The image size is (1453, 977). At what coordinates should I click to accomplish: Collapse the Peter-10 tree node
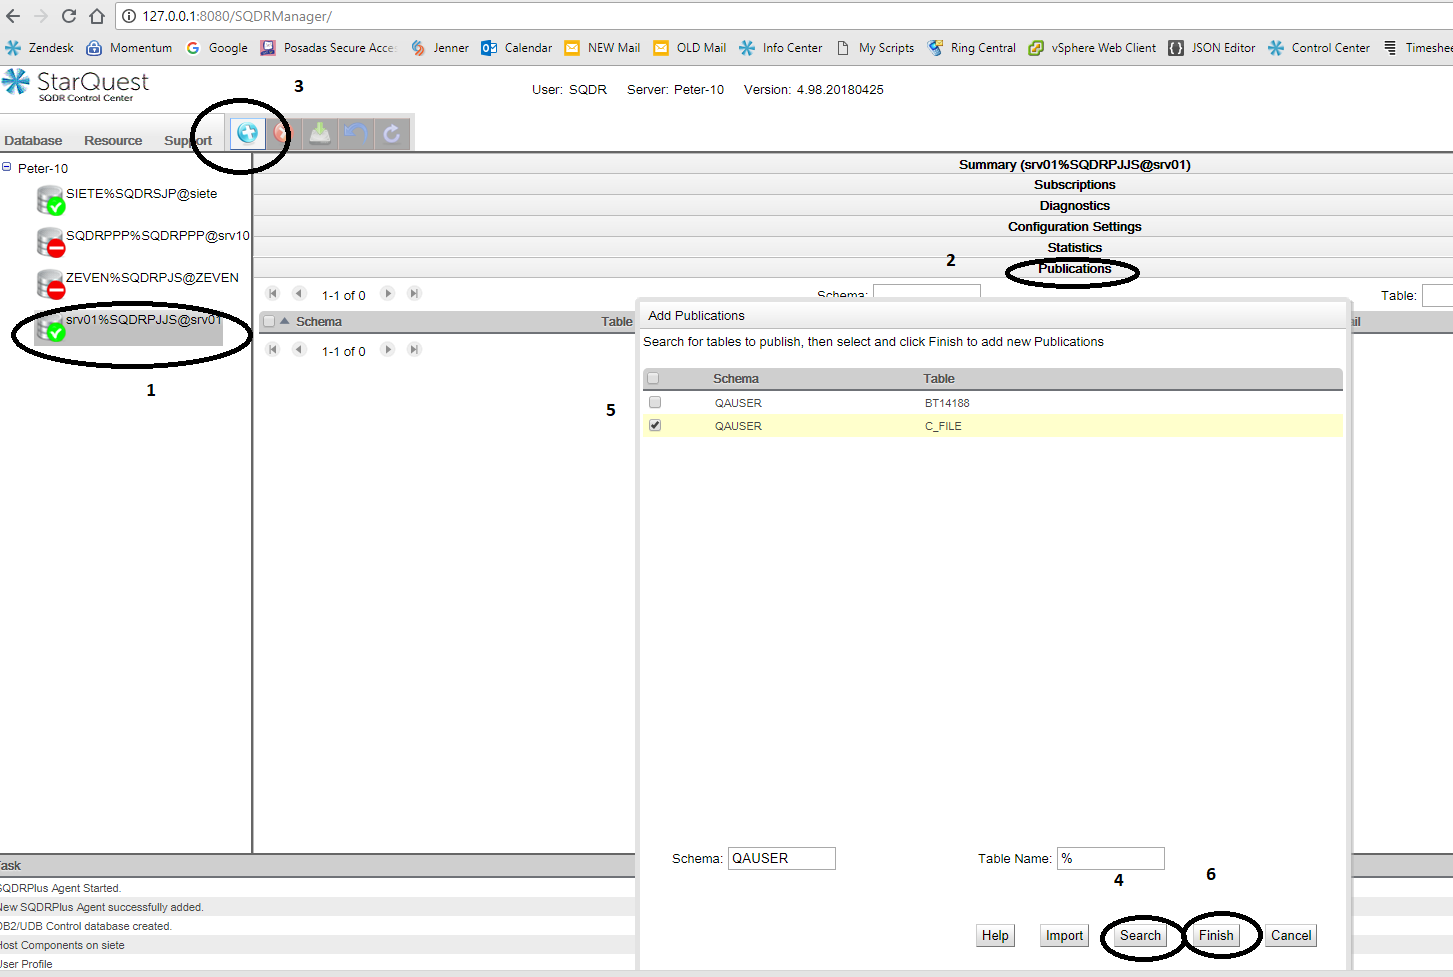click(7, 167)
